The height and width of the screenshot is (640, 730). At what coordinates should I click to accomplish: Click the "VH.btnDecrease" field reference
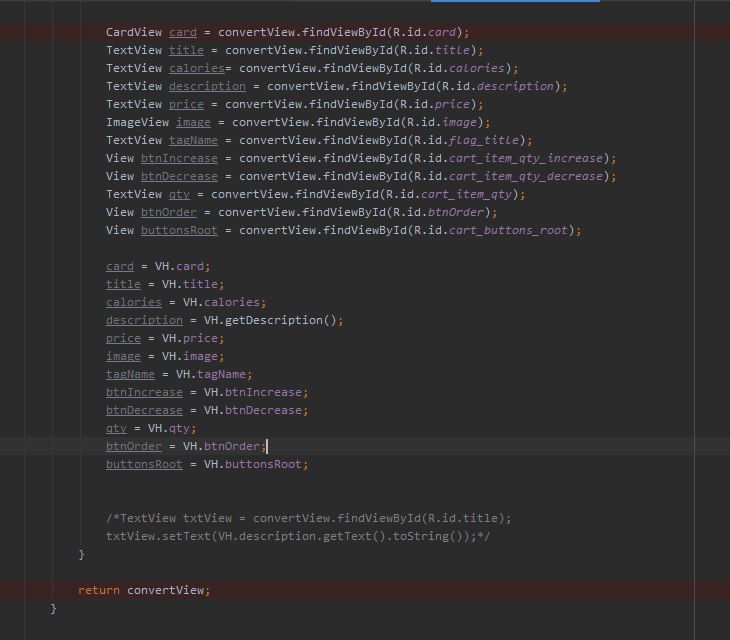(253, 411)
